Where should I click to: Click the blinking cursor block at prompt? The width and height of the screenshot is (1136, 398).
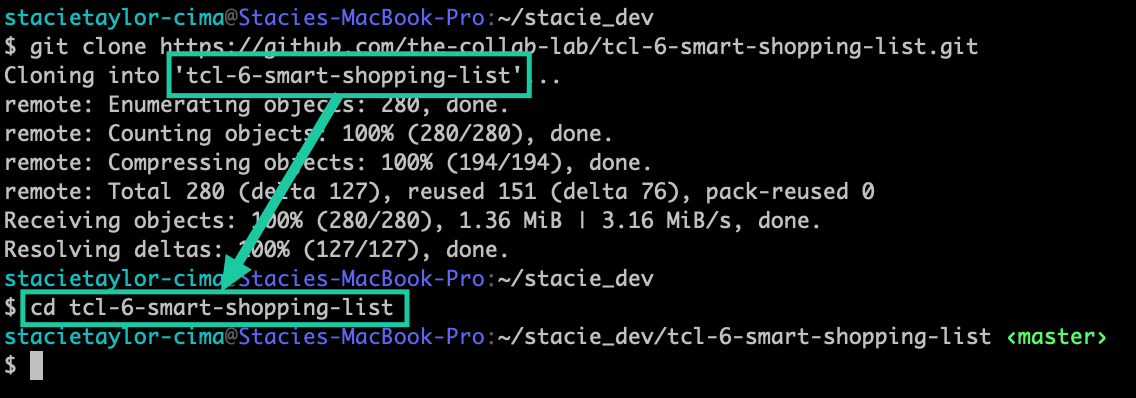(36, 365)
